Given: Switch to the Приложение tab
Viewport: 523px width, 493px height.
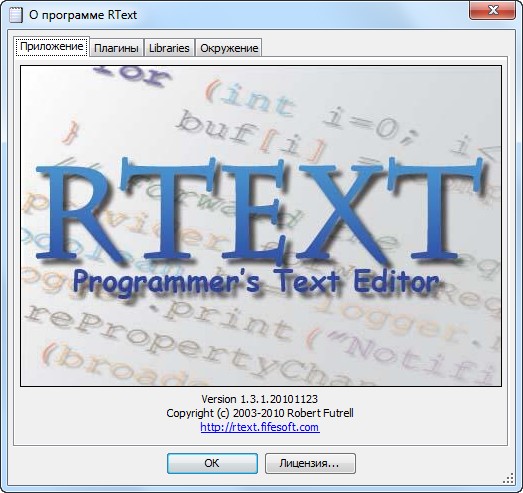Looking at the screenshot, I should [x=52, y=46].
